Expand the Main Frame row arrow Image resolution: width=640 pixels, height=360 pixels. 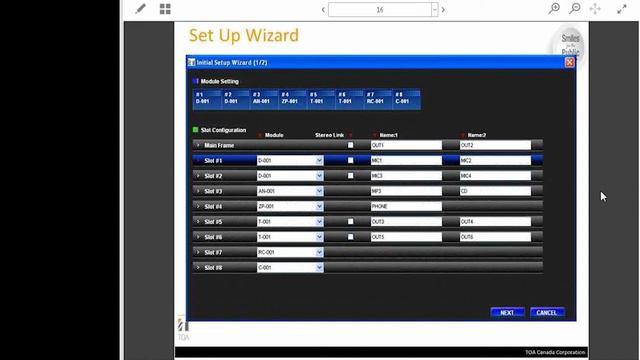click(x=198, y=145)
